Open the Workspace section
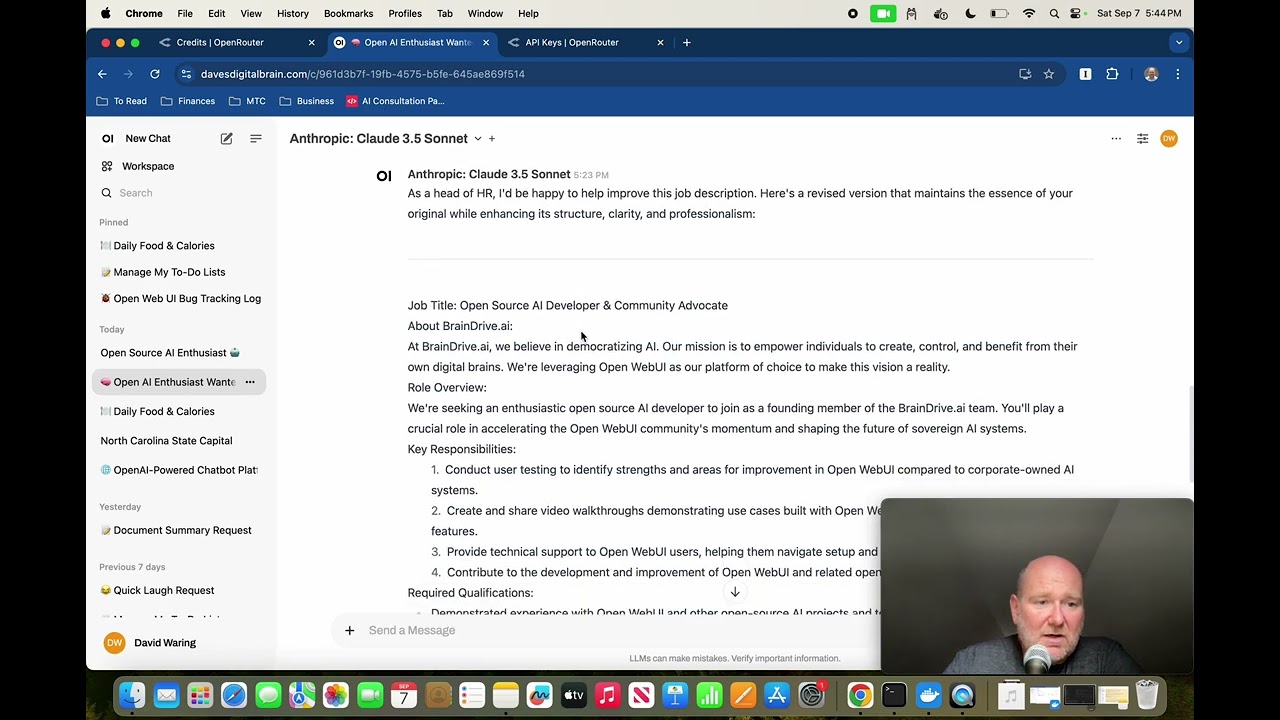The image size is (1280, 720). (x=148, y=166)
